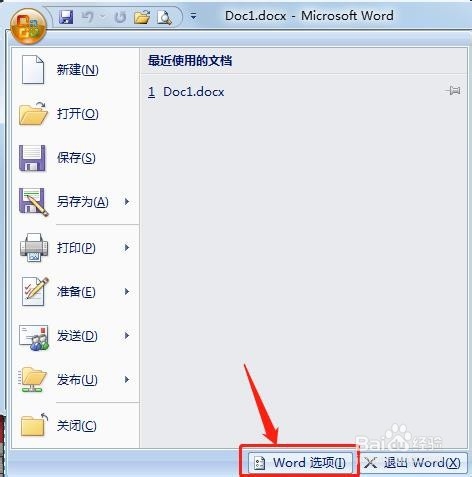Click the printer icon for 打印
This screenshot has width=472, height=477.
pos(34,248)
